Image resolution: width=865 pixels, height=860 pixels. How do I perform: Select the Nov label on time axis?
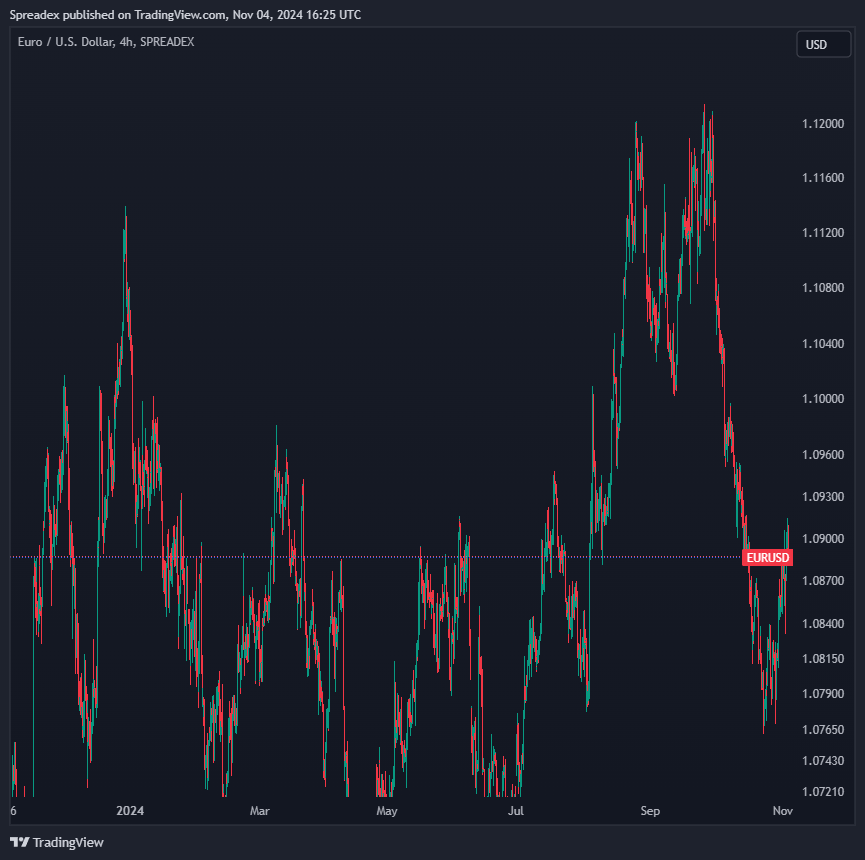click(x=783, y=810)
